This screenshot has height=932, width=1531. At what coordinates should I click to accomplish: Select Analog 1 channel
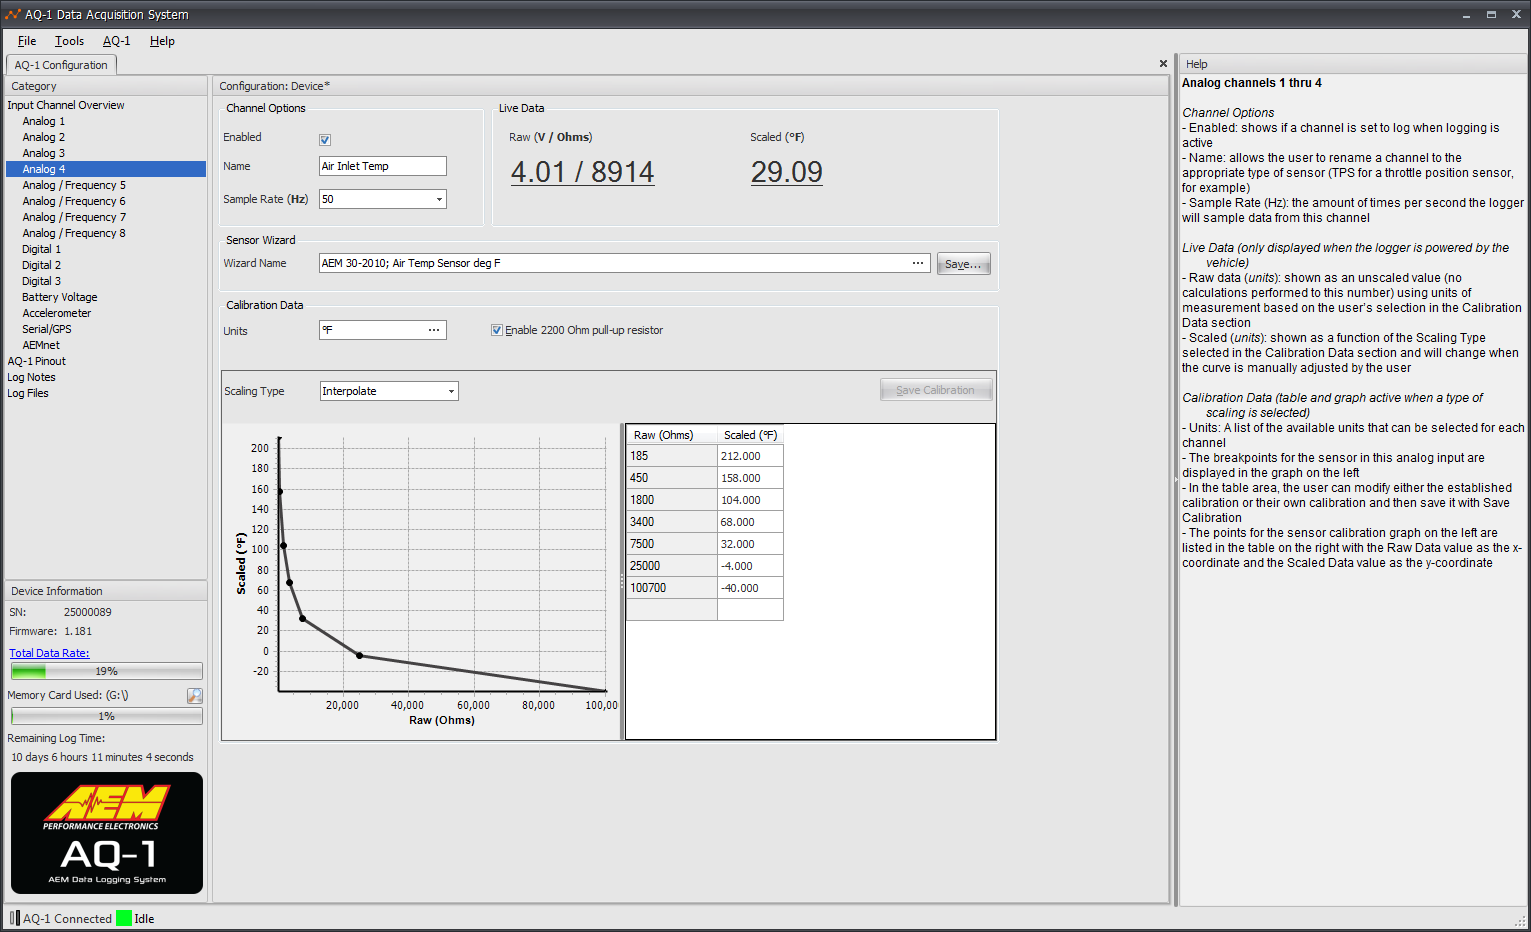pyautogui.click(x=44, y=121)
